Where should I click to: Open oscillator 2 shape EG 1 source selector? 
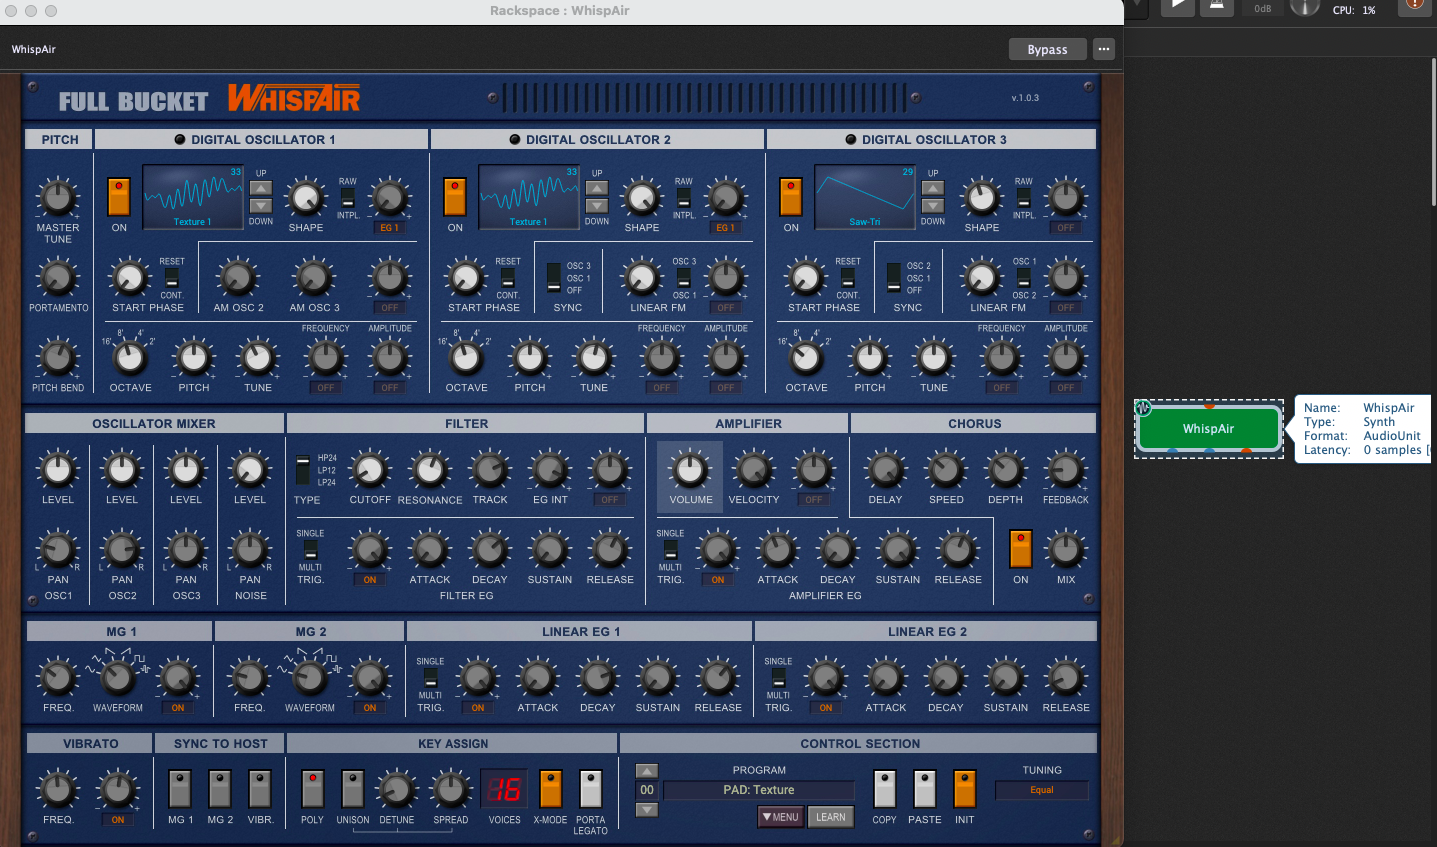point(725,228)
